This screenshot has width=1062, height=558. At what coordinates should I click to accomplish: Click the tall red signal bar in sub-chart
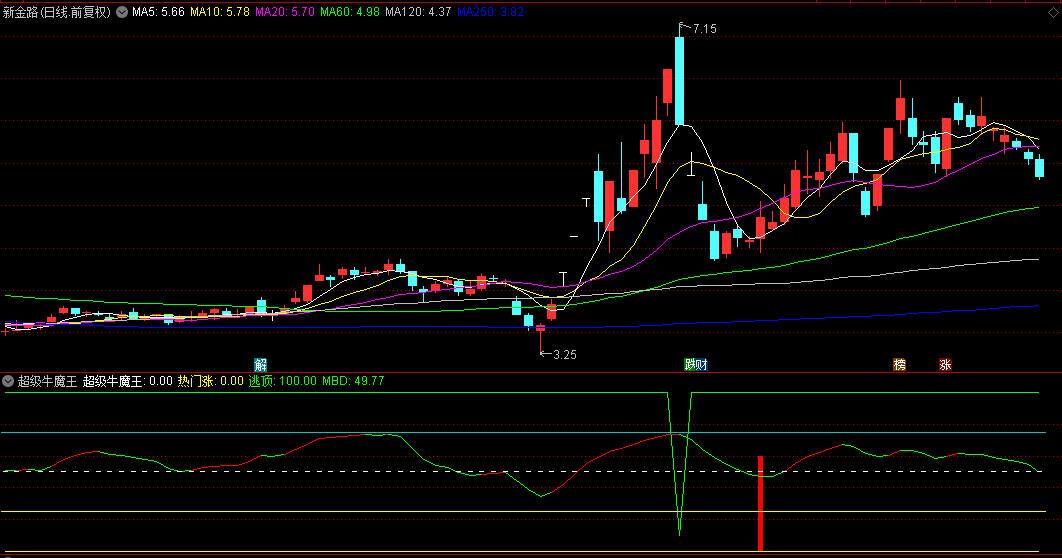coord(761,503)
